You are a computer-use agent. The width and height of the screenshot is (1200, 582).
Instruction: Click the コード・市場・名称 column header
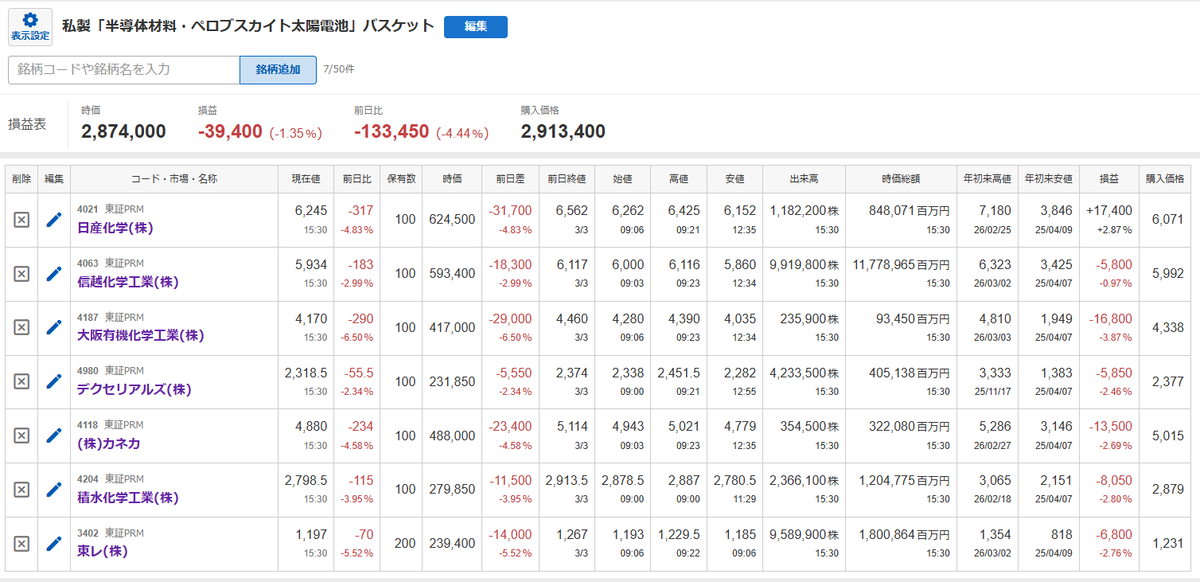click(174, 179)
